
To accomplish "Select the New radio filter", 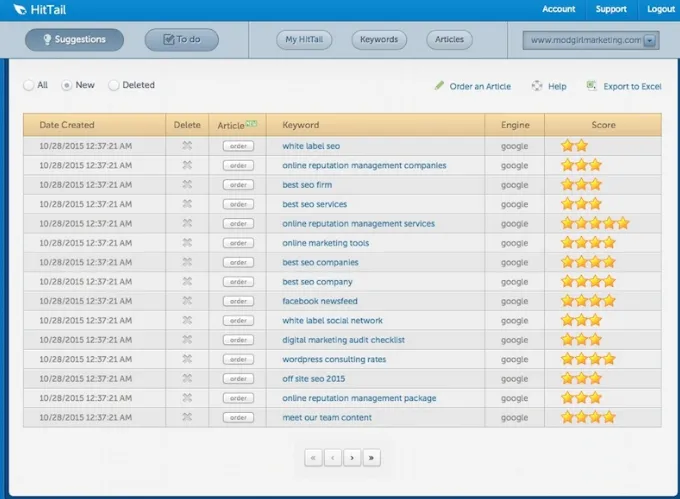I will 66,85.
